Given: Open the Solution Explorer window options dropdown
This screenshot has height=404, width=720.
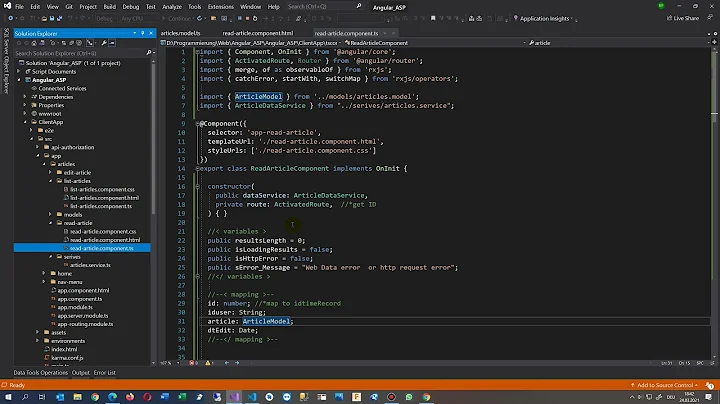Looking at the screenshot, I should click(135, 33).
